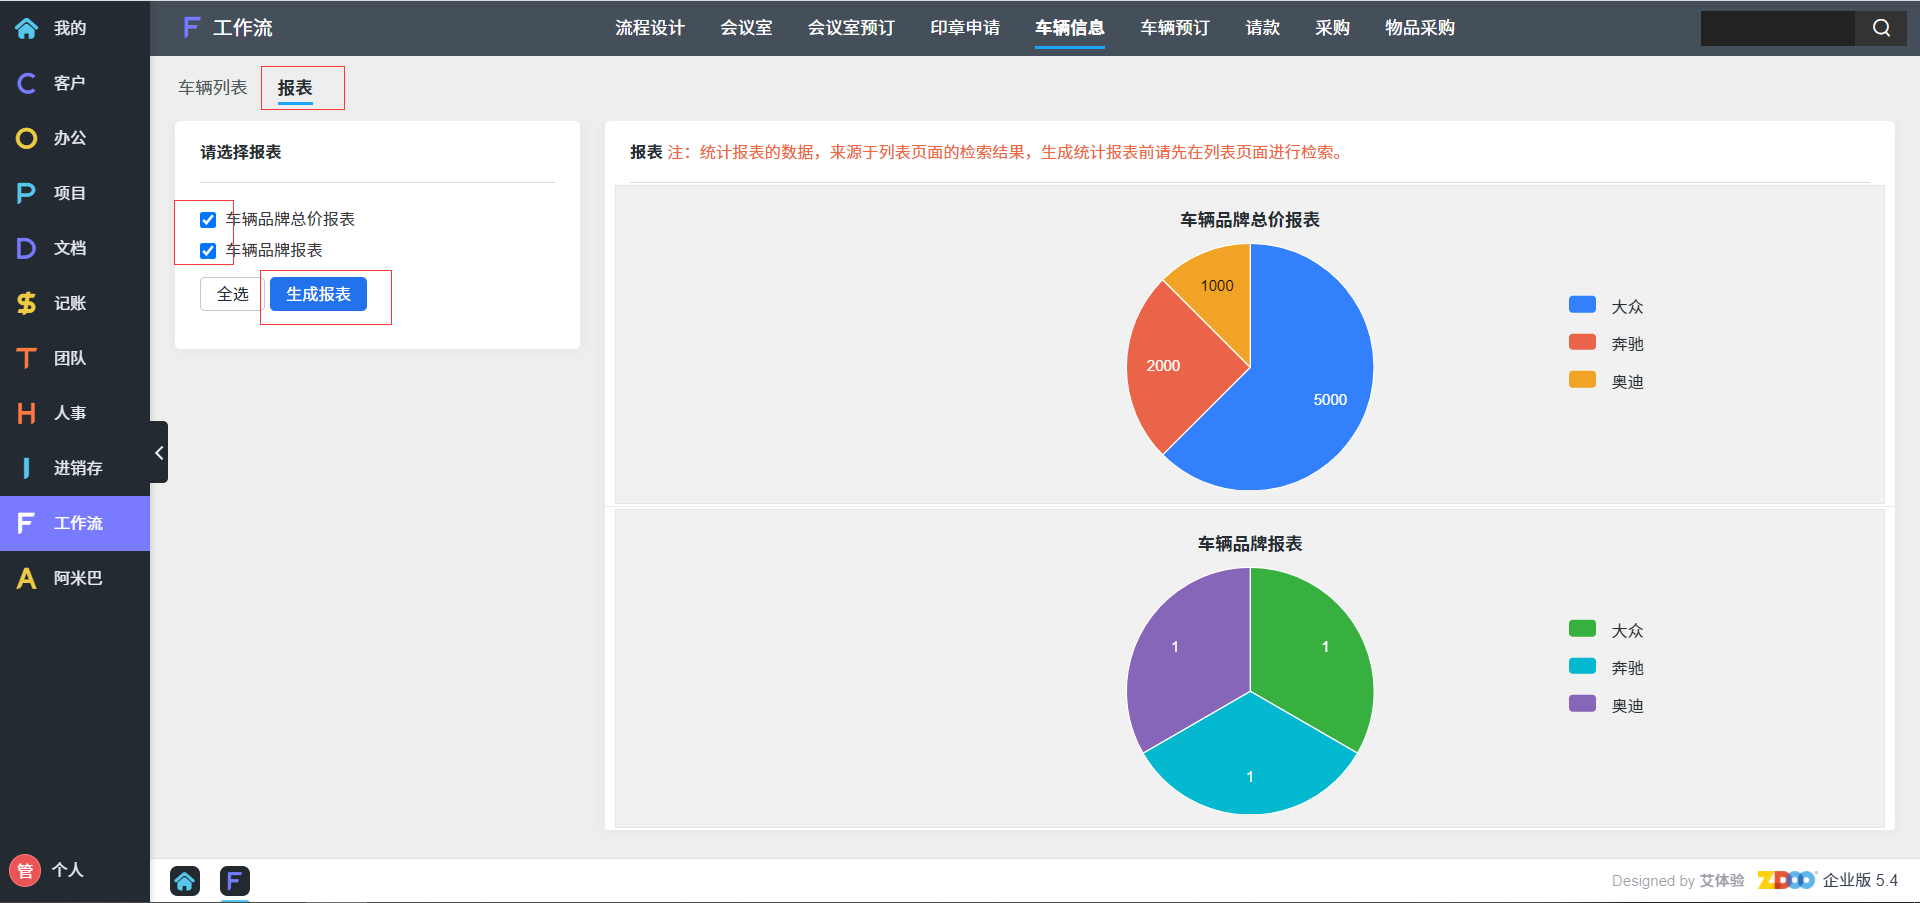The width and height of the screenshot is (1920, 903).
Task: Open the 车辆预订 menu item
Action: tap(1175, 28)
